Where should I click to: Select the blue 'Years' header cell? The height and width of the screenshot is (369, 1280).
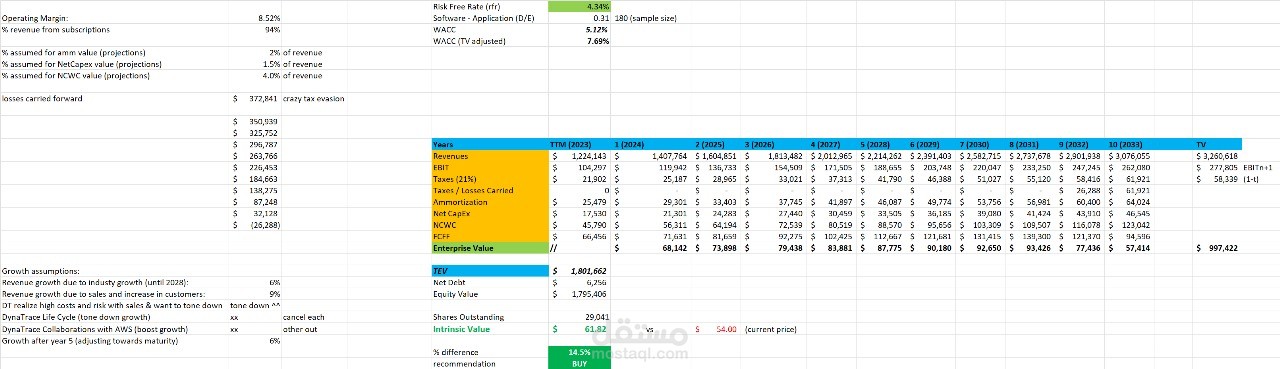[x=490, y=144]
